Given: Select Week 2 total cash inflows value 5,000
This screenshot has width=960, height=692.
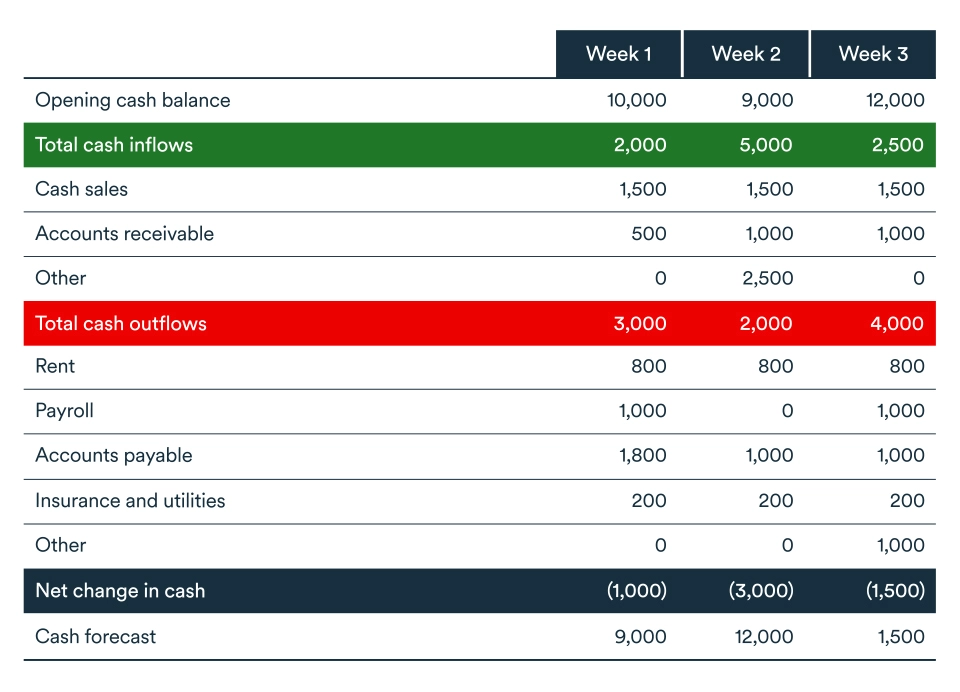Looking at the screenshot, I should click(x=767, y=145).
